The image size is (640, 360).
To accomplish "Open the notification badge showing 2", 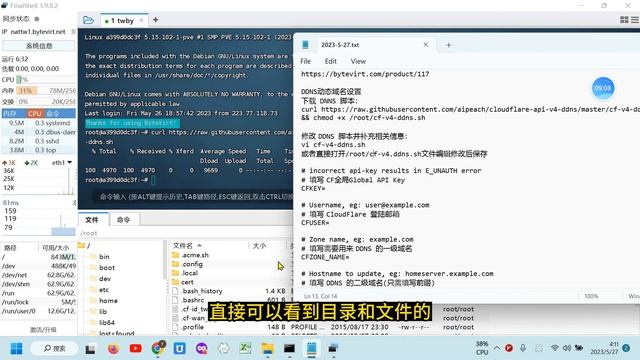I will [x=626, y=348].
